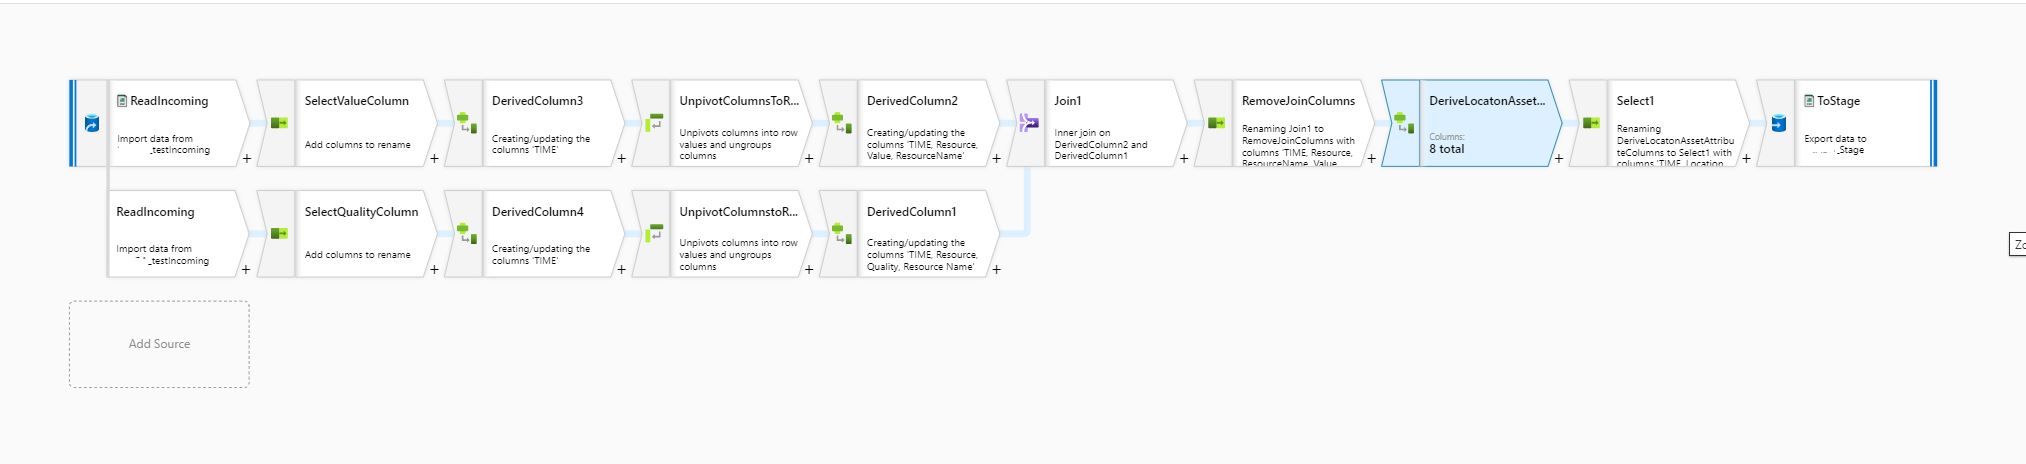Click plus after SelectValueColumn

click(x=434, y=158)
